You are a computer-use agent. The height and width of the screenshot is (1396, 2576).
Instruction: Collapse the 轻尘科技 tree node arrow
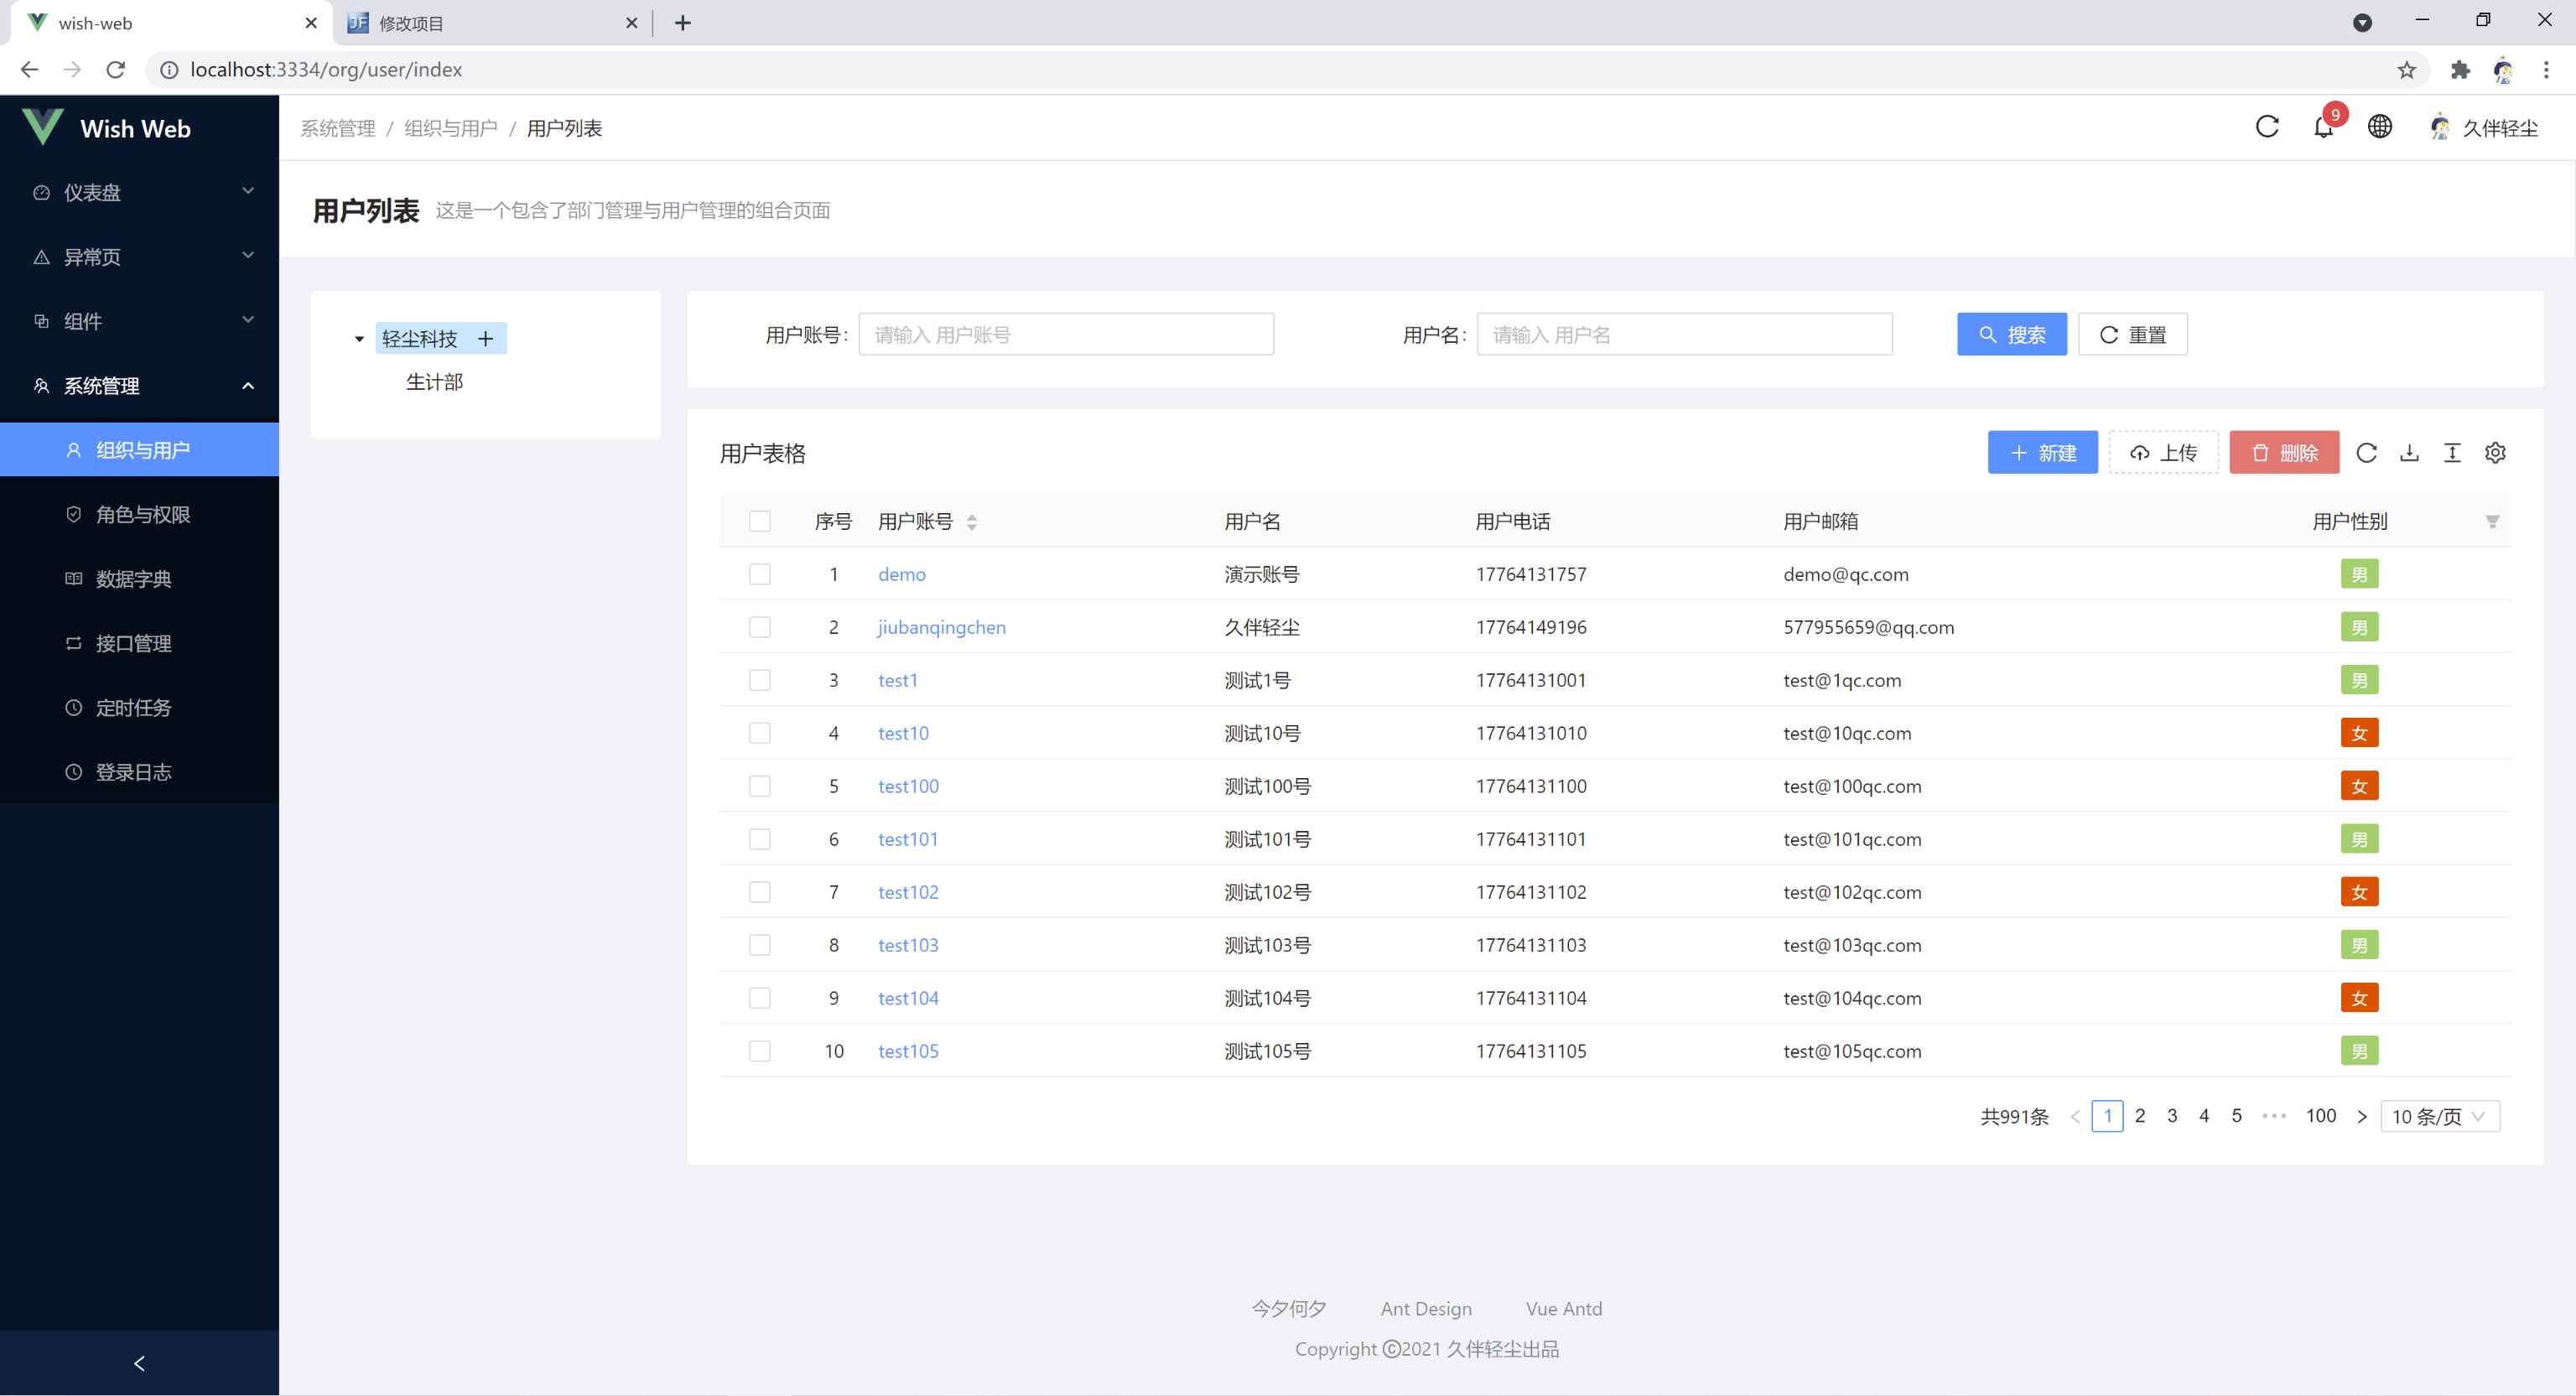359,339
